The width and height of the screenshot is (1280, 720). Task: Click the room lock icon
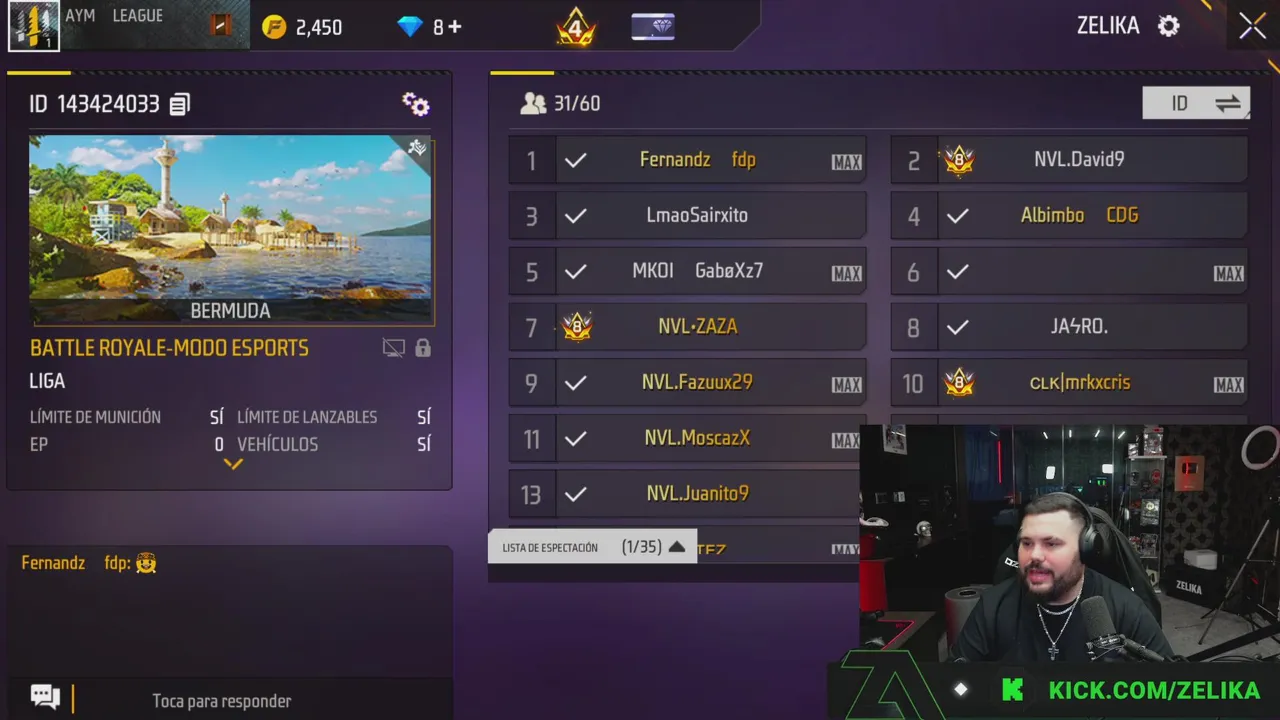point(423,348)
